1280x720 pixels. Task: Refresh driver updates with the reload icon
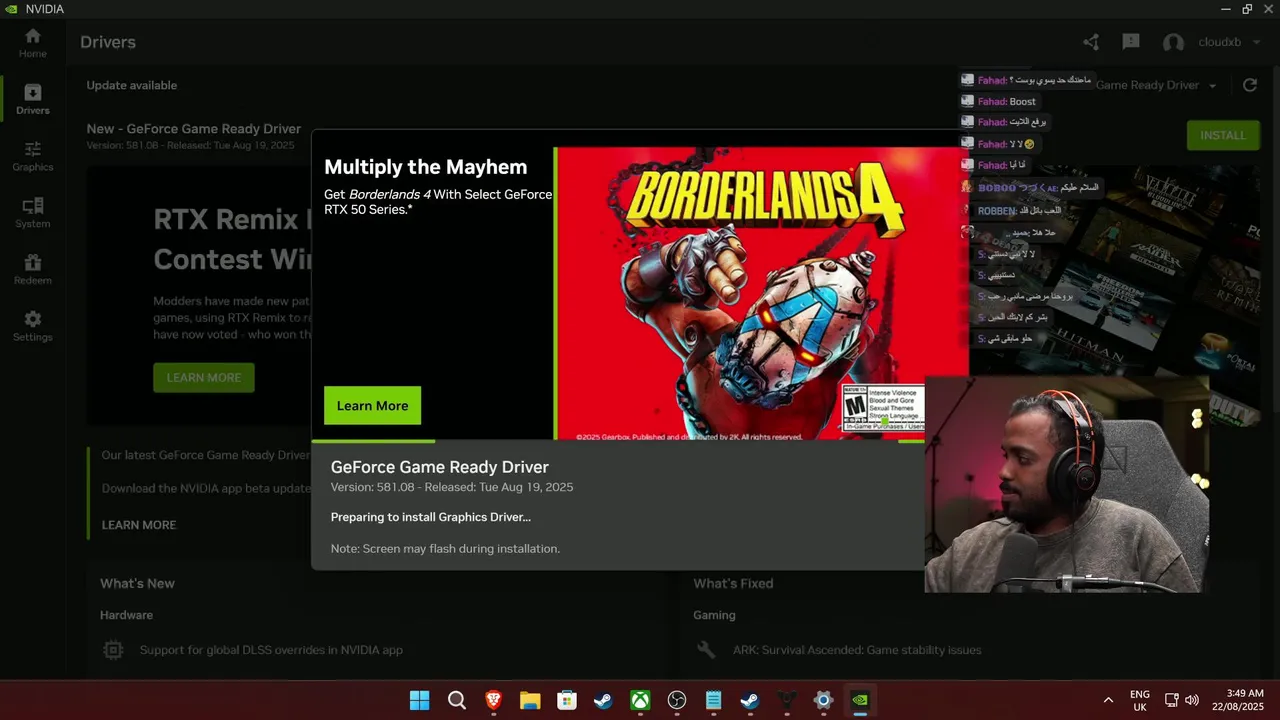[1249, 85]
